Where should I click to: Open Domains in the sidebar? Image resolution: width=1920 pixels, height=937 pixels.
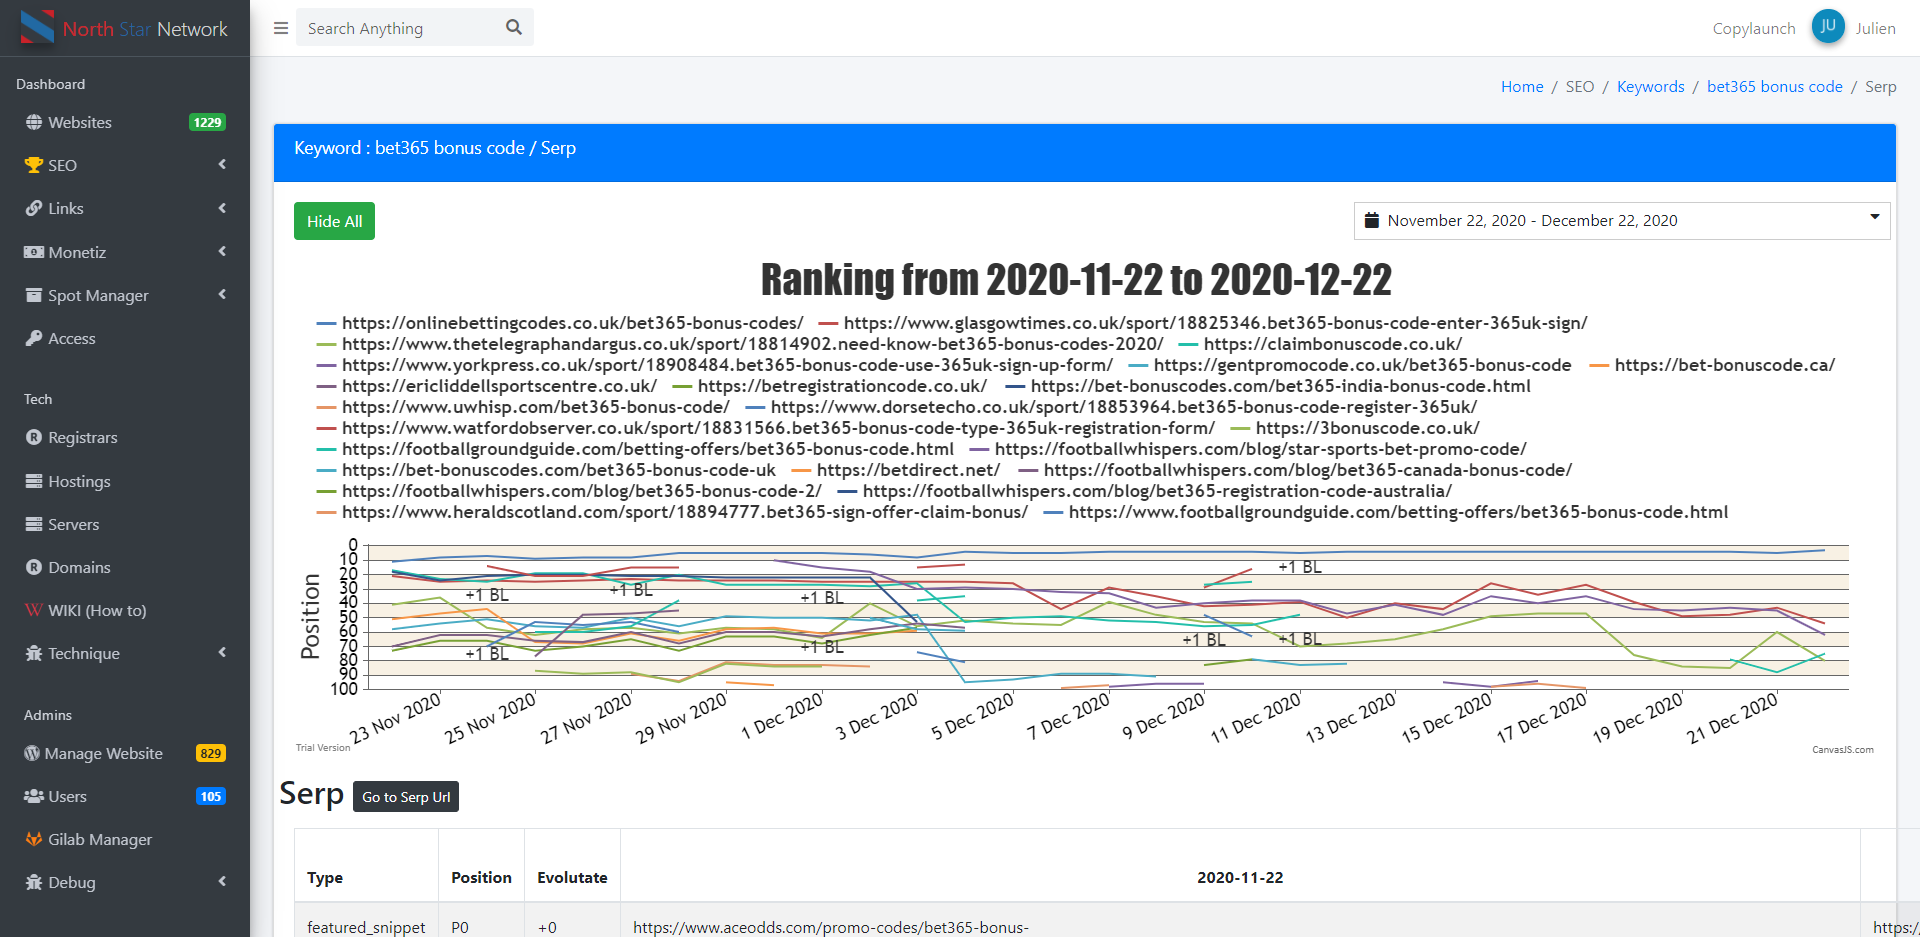coord(79,568)
